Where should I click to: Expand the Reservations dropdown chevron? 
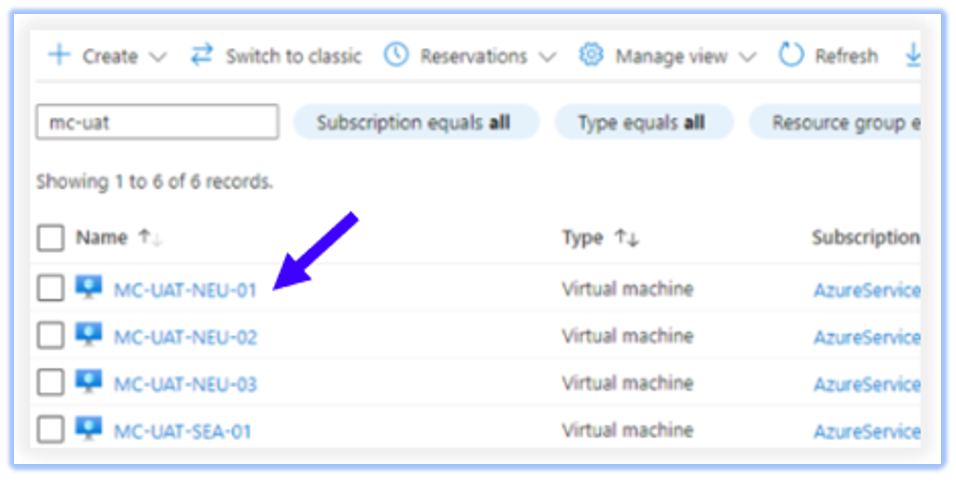pyautogui.click(x=546, y=57)
